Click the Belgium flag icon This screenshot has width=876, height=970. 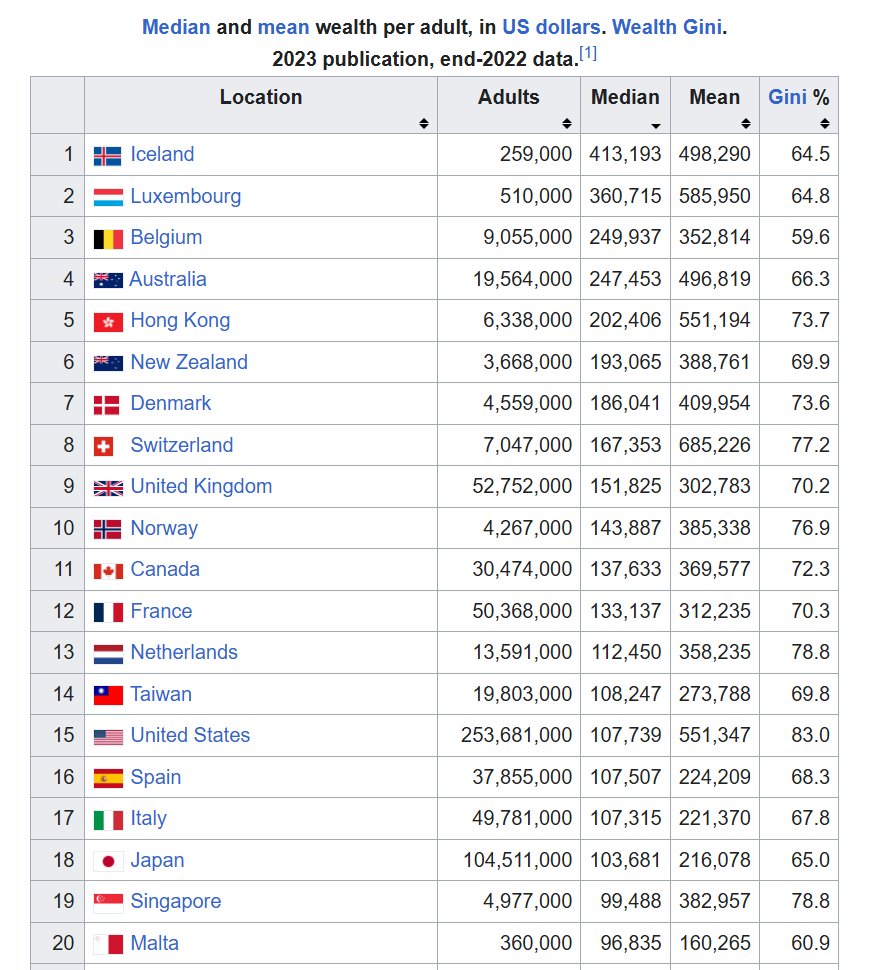coord(108,239)
